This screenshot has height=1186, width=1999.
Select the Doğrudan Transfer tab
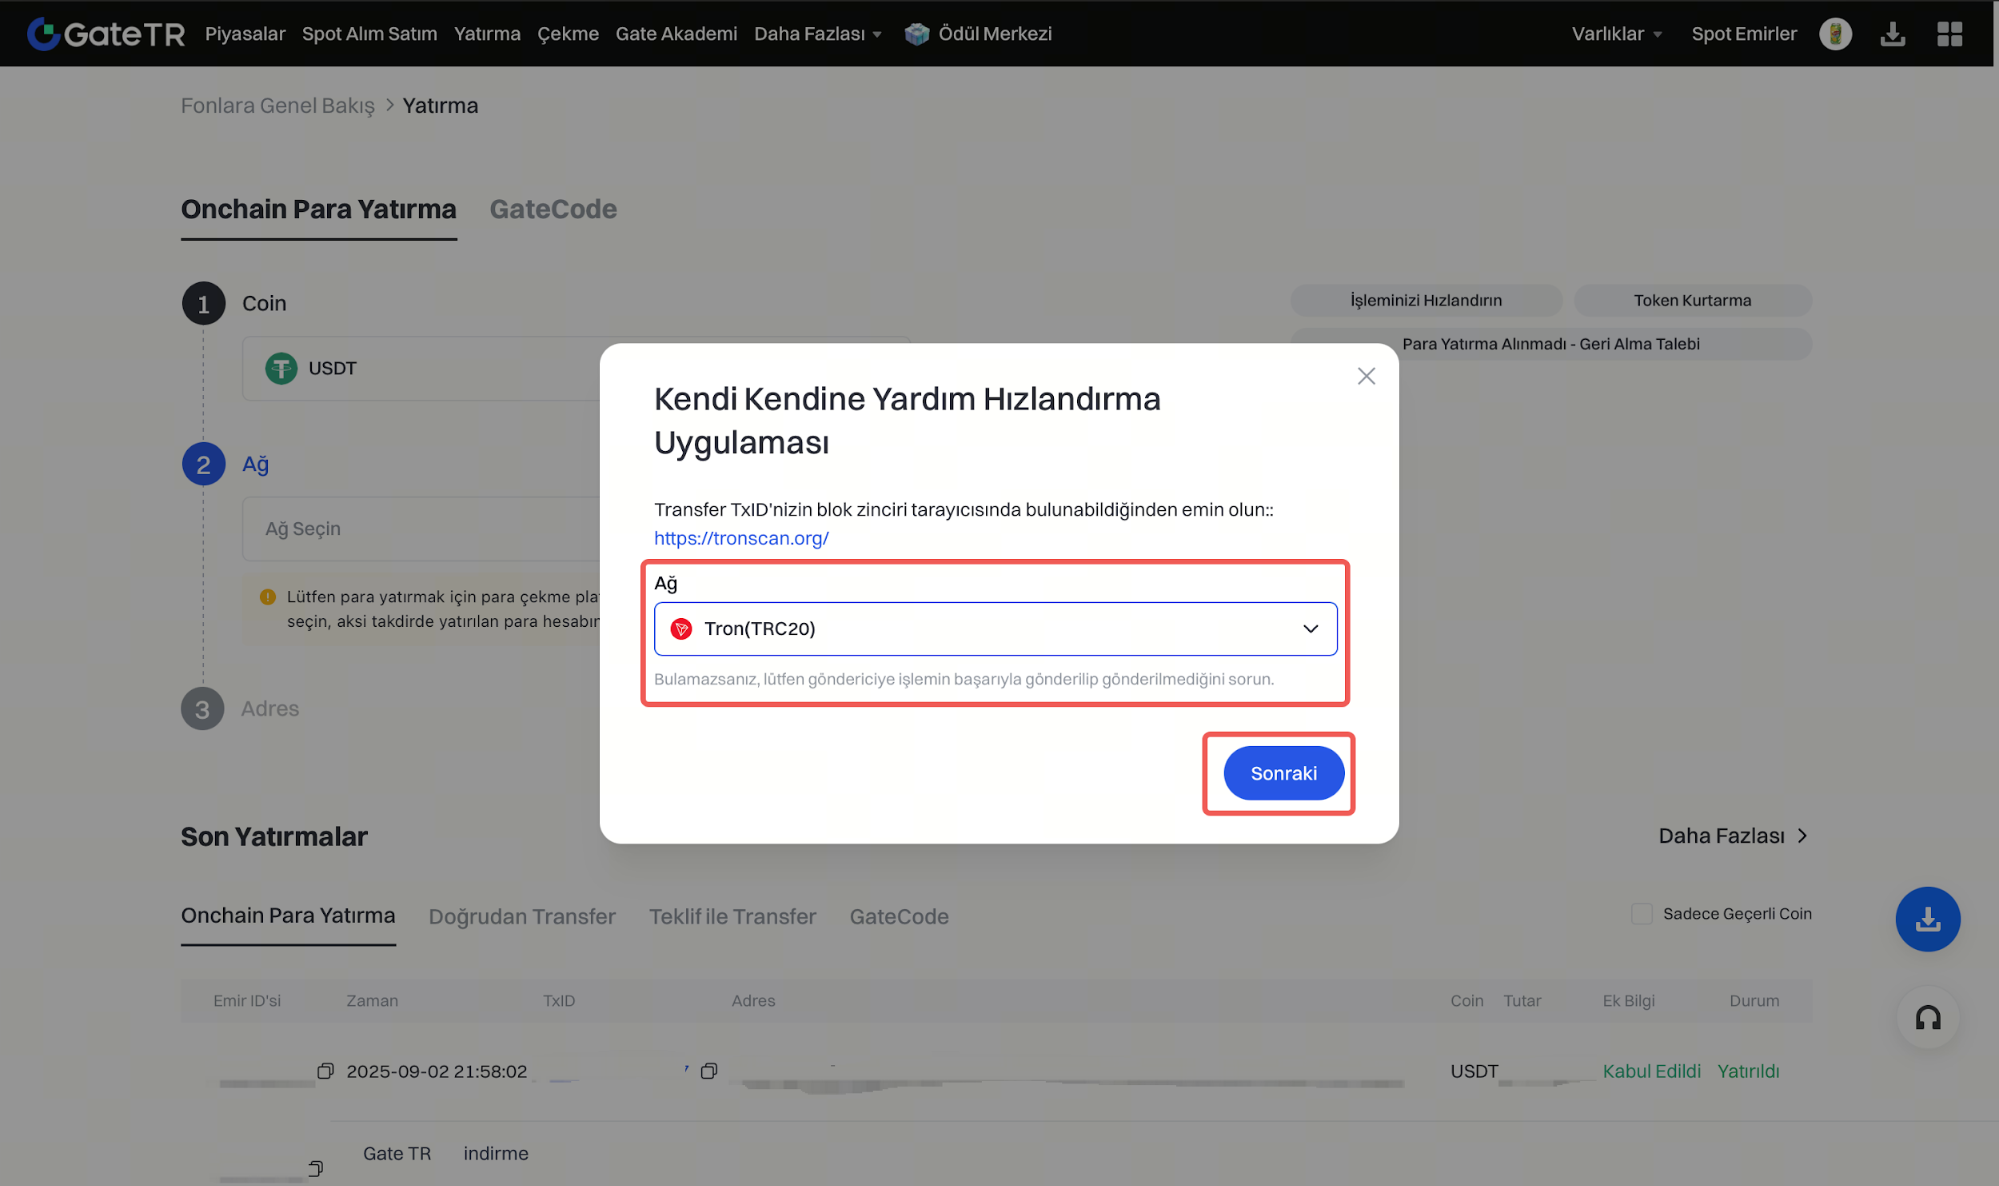tap(521, 916)
